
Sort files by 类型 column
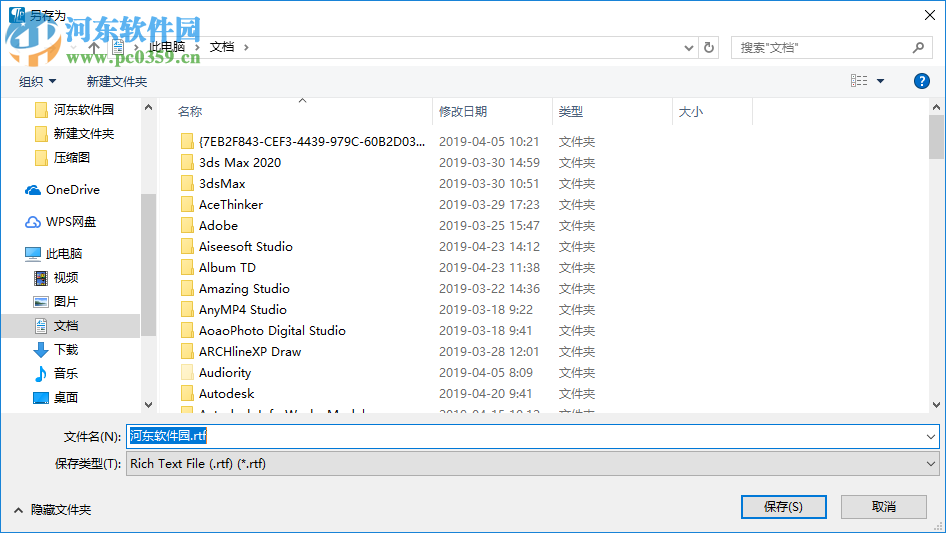[571, 112]
